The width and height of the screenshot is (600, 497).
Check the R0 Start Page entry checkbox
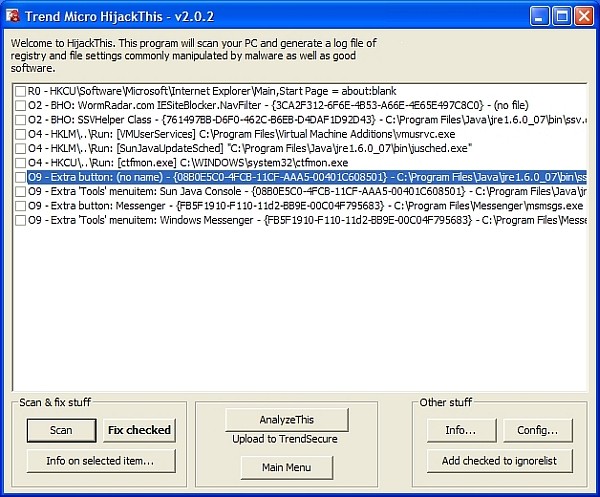(x=21, y=91)
